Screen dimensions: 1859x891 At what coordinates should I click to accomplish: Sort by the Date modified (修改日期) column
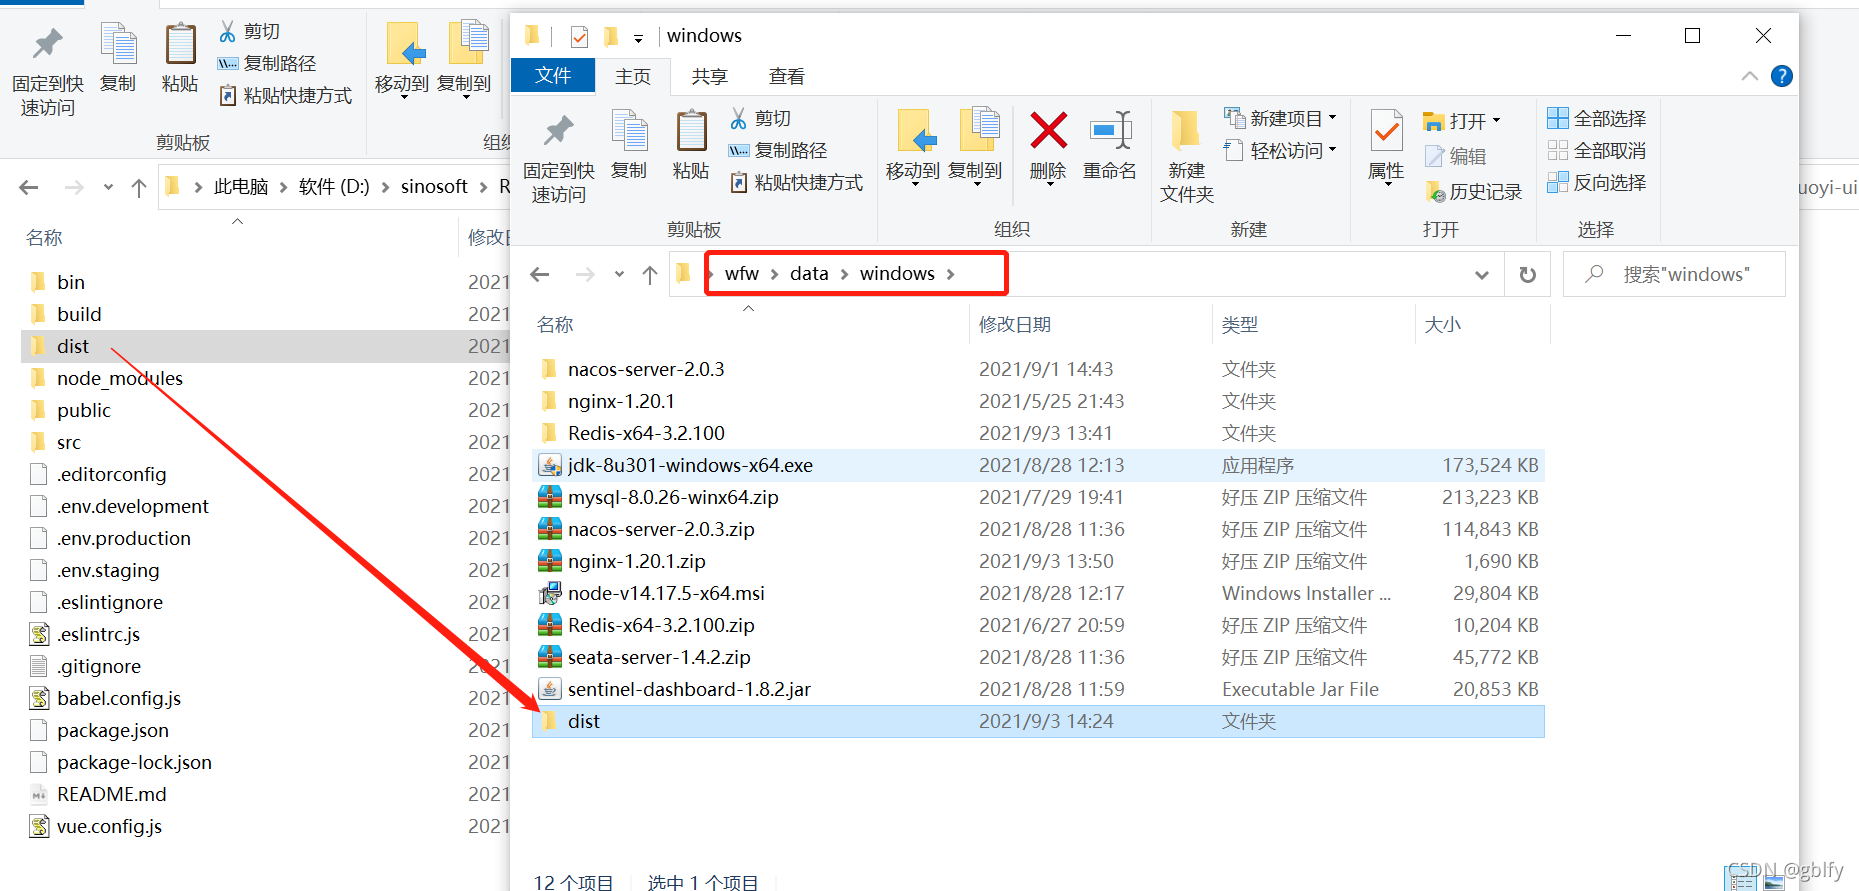click(1015, 325)
